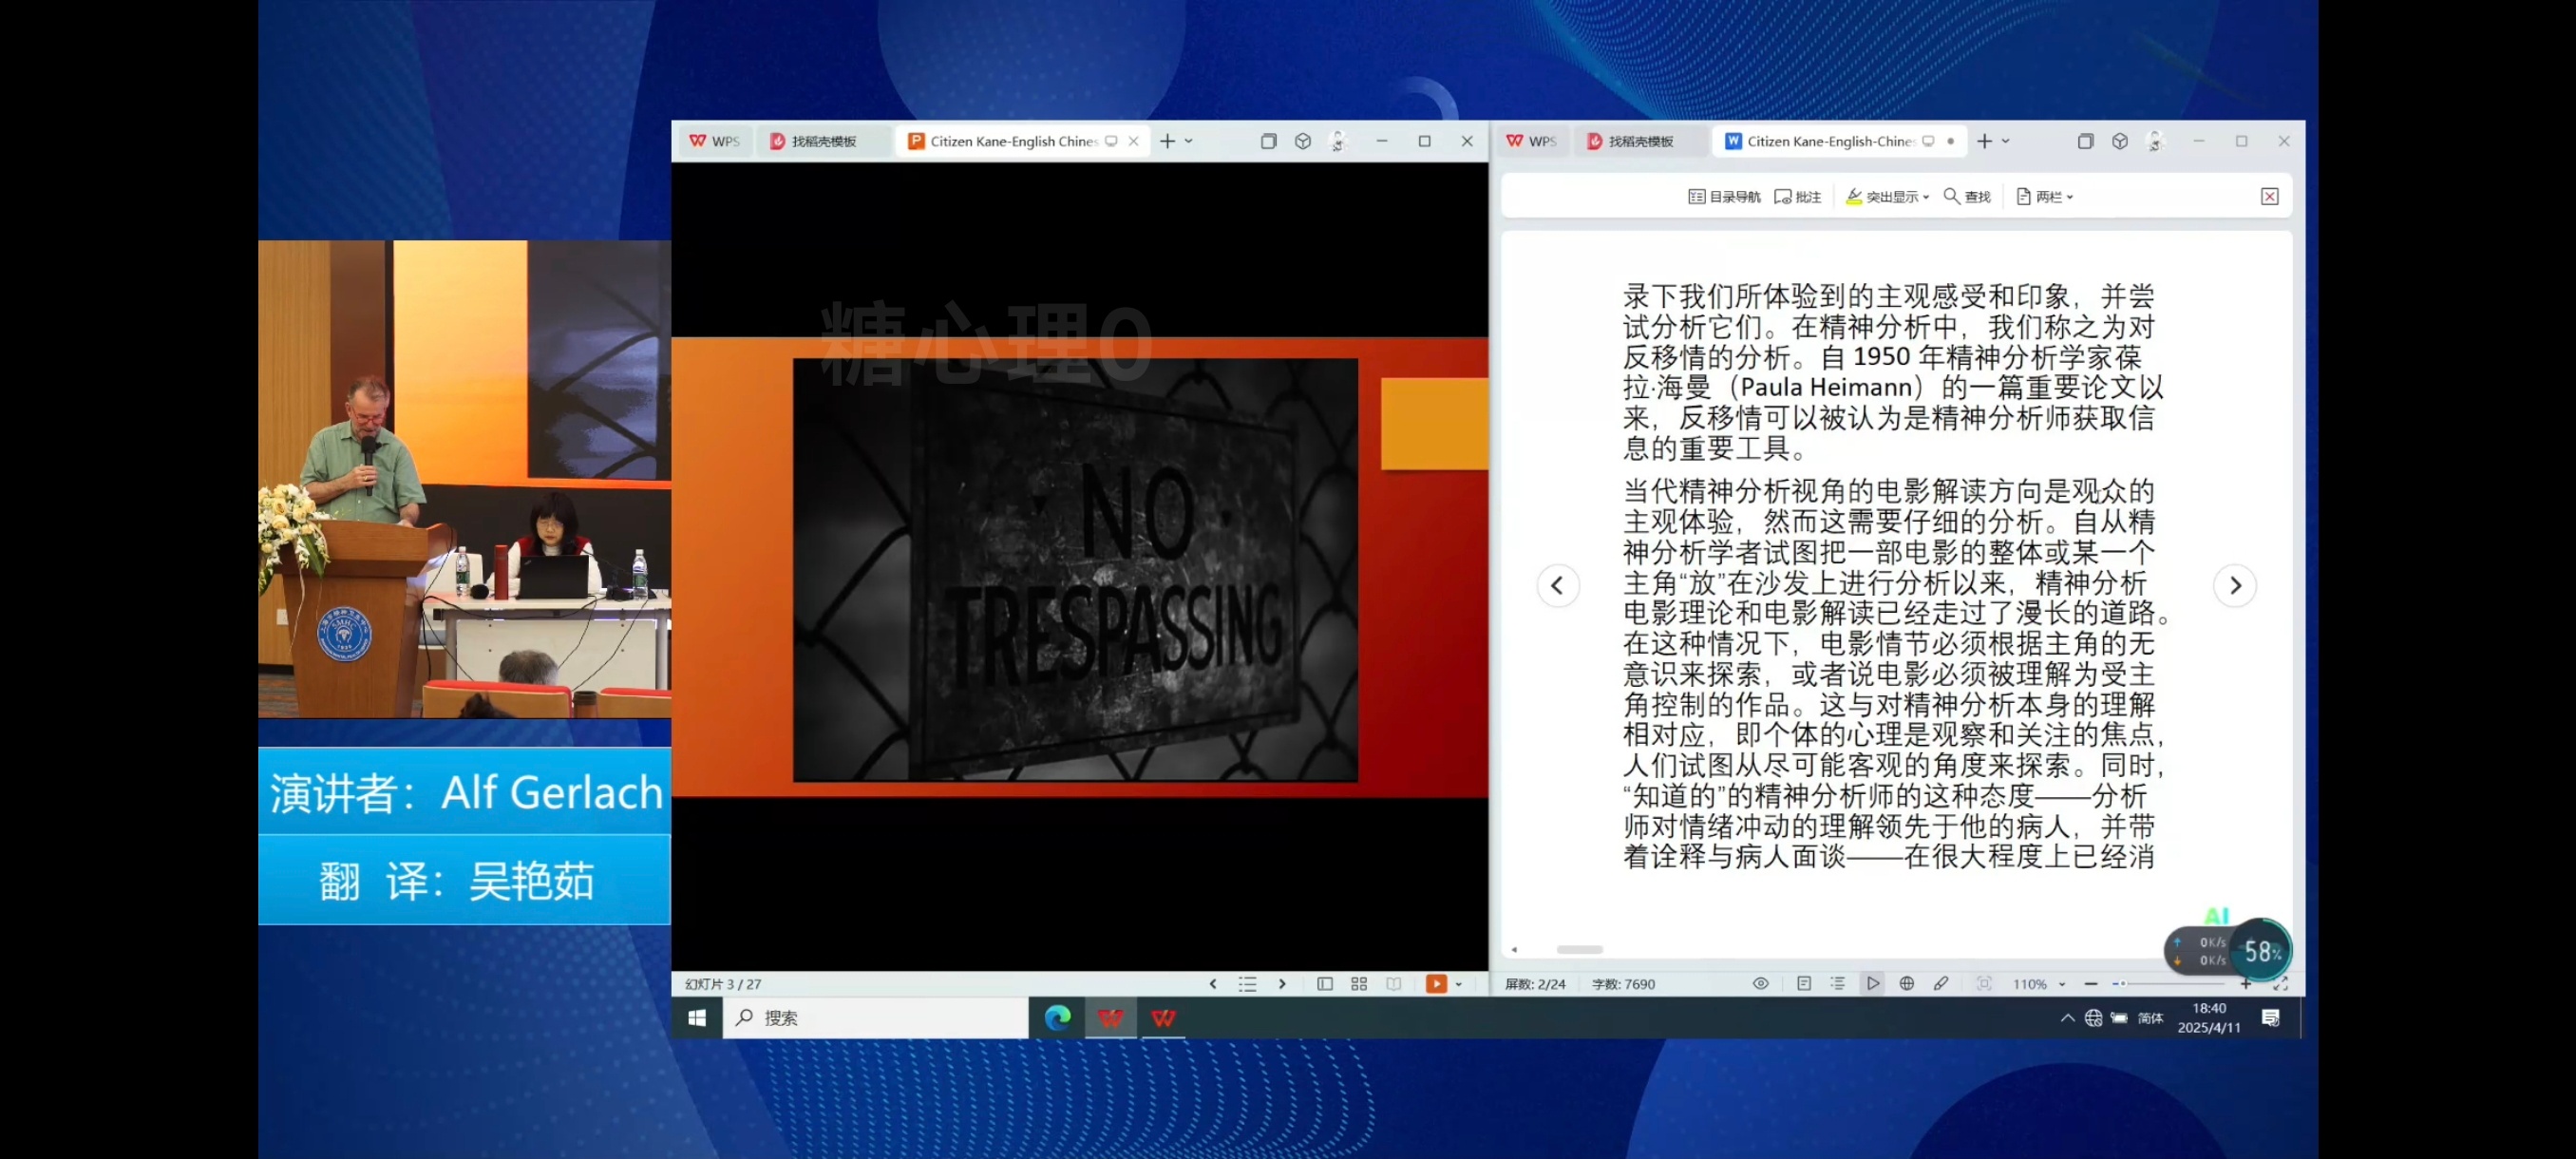Viewport: 2576px width, 1159px height.
Task: Toggle eye protection mode icon
Action: 1760,984
